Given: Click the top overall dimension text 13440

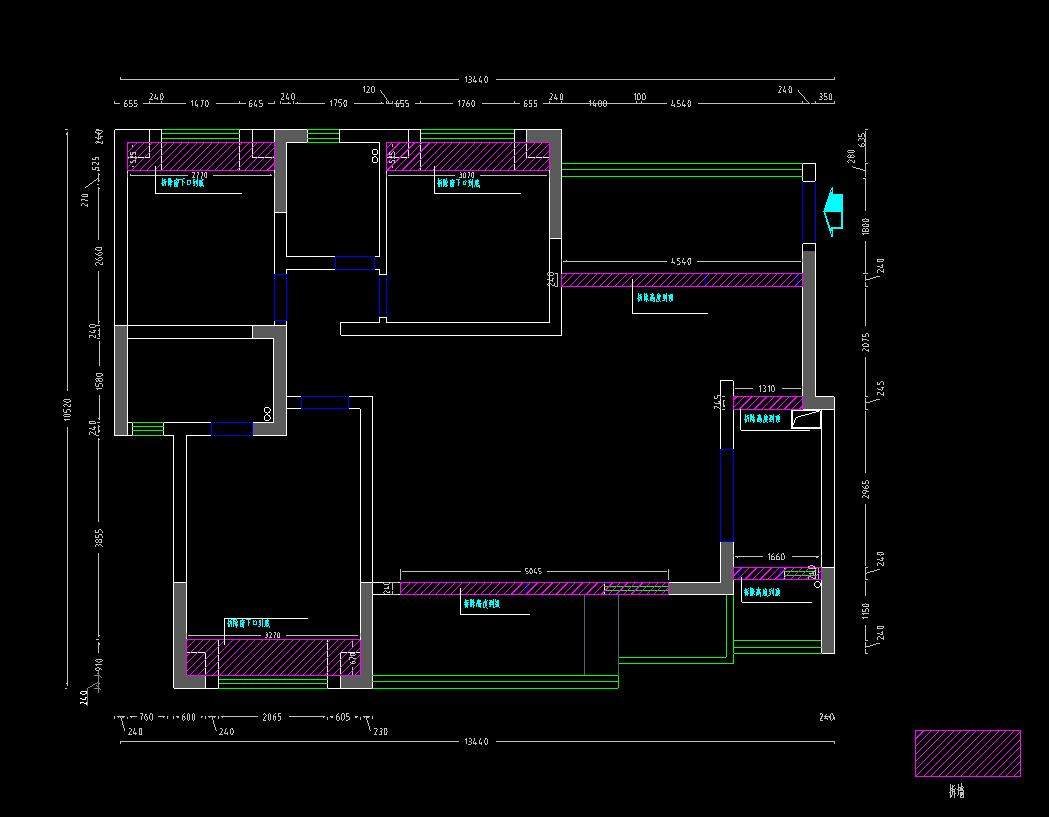Looking at the screenshot, I should point(476,79).
